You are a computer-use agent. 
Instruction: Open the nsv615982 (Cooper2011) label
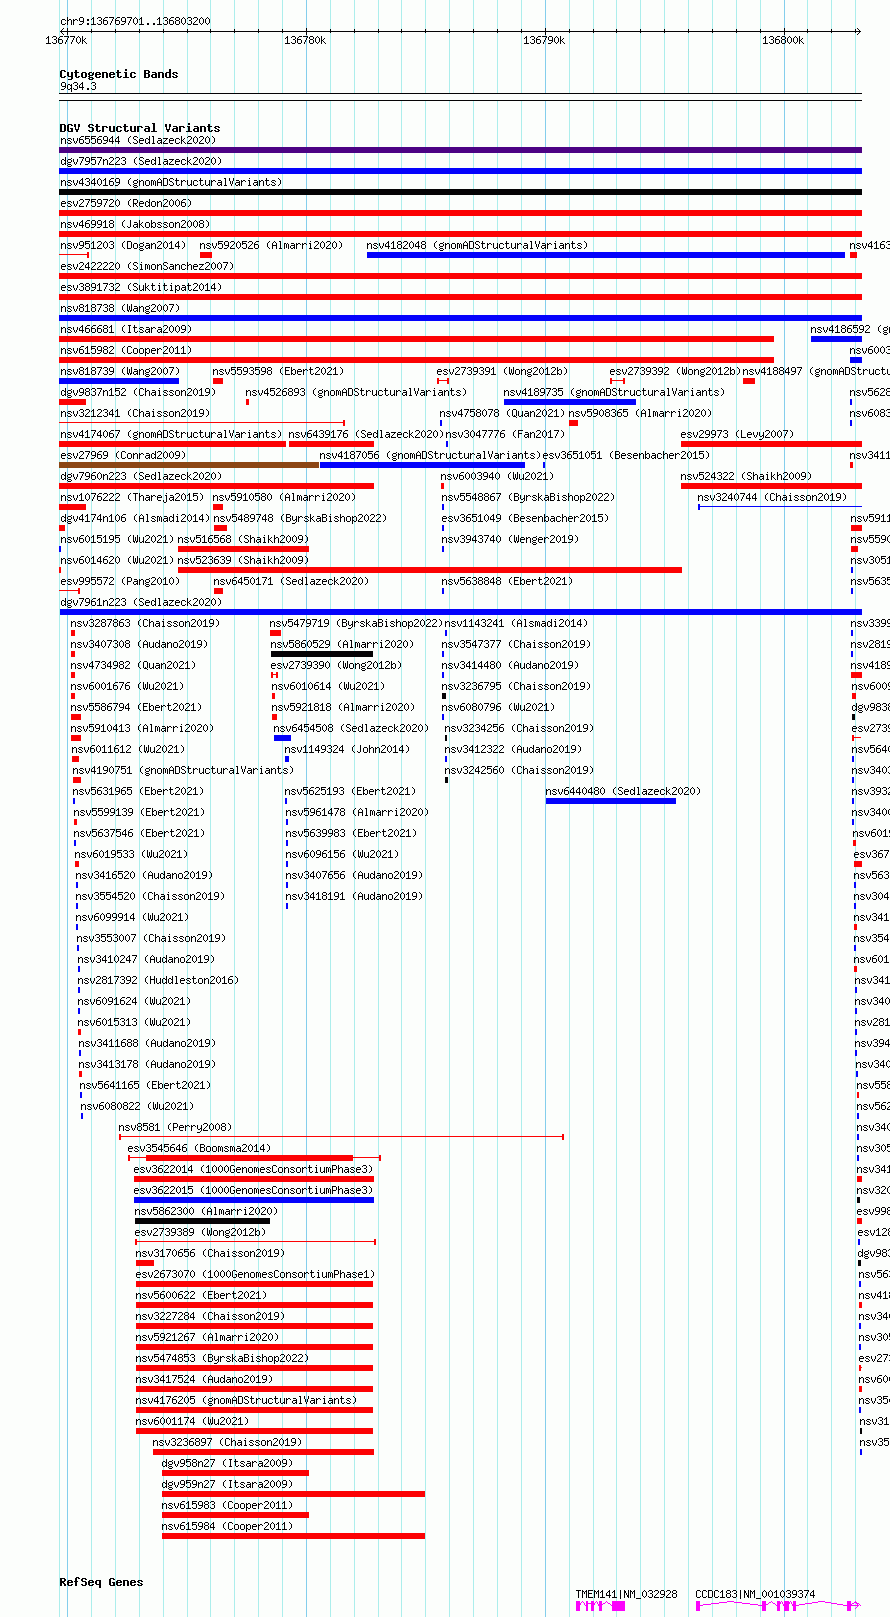(x=126, y=350)
